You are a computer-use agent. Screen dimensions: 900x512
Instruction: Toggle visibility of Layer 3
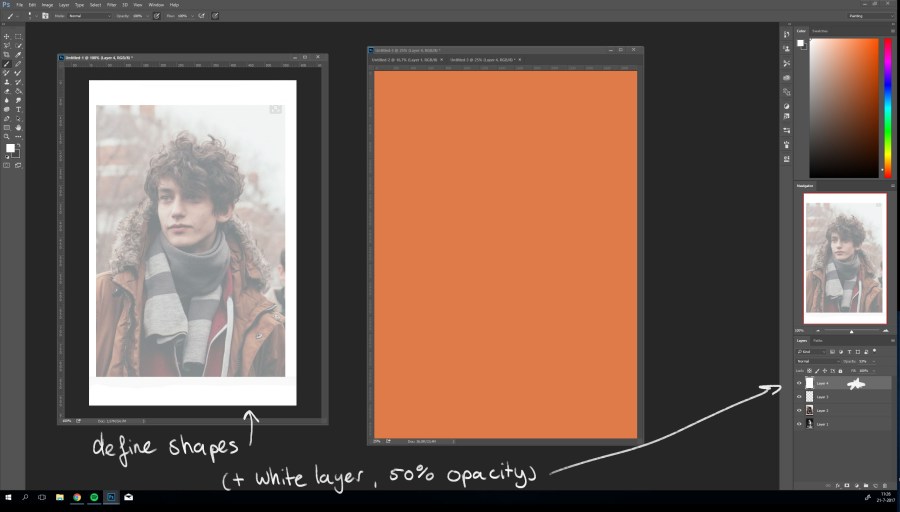pyautogui.click(x=799, y=397)
